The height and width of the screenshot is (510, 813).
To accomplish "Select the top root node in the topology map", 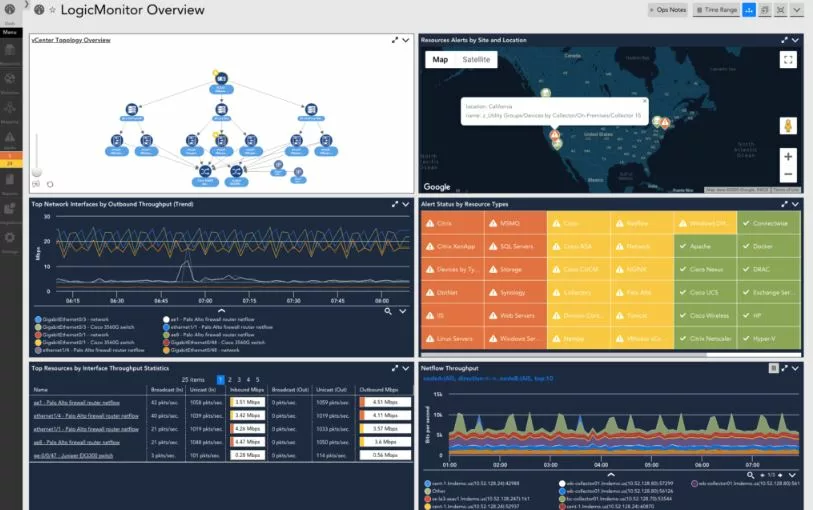I will point(221,78).
